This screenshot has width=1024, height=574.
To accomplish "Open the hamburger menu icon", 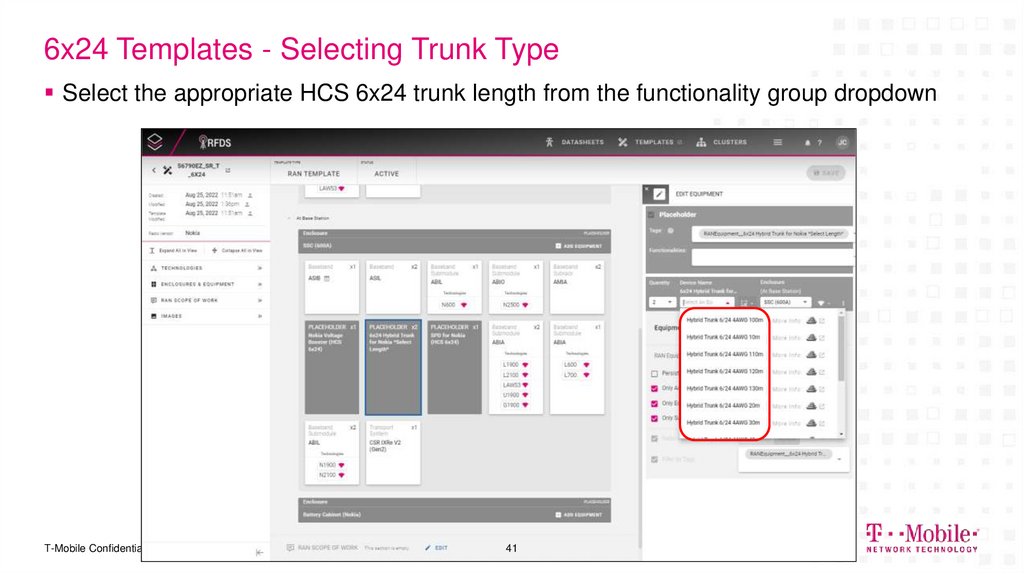I will point(777,142).
